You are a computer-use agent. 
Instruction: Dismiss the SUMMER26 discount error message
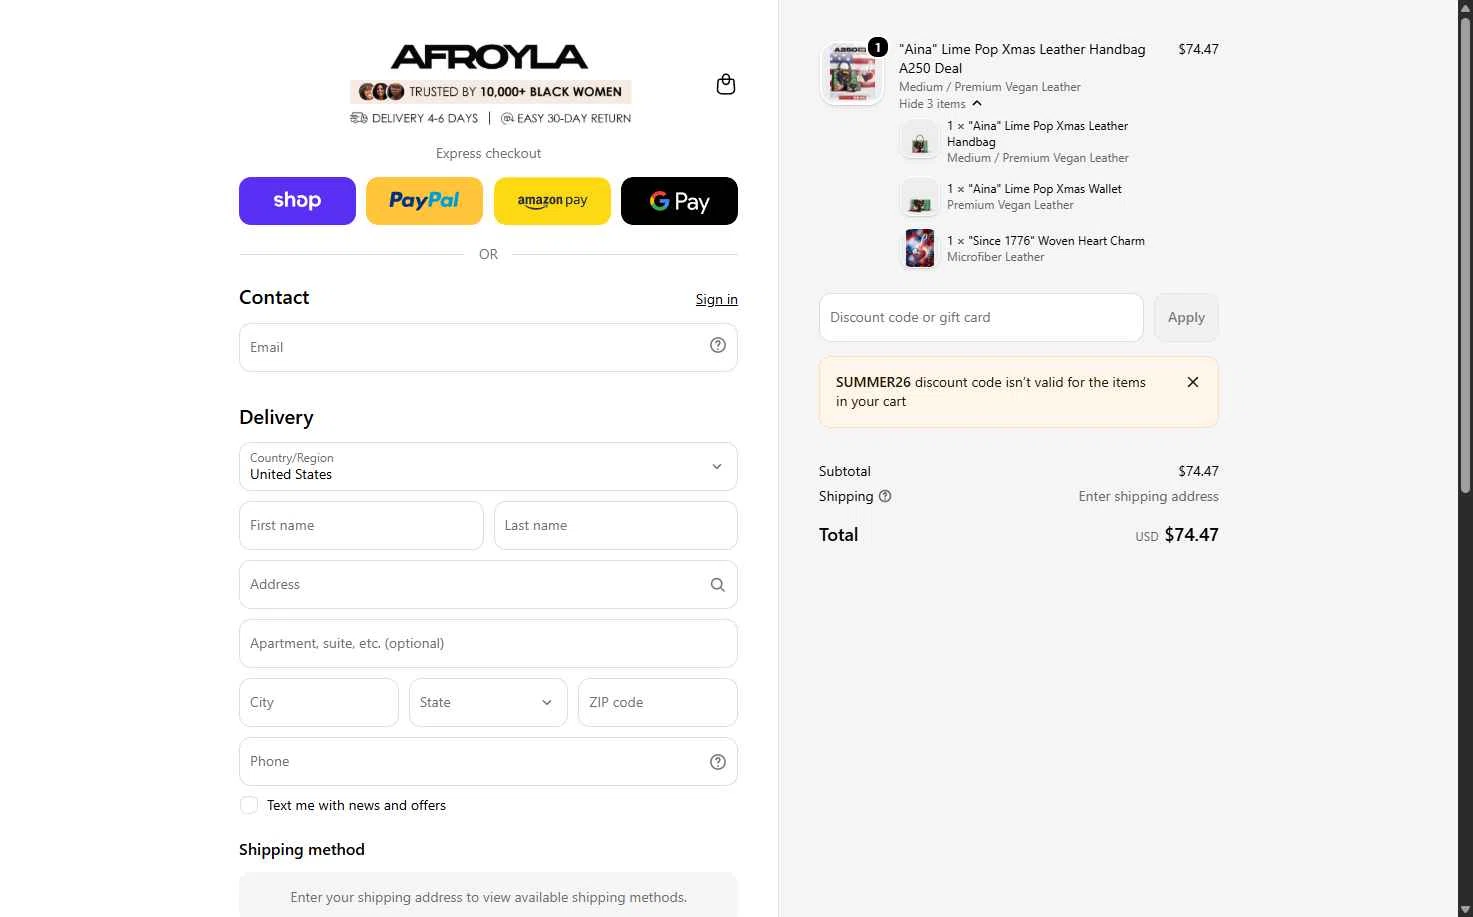coord(1193,382)
